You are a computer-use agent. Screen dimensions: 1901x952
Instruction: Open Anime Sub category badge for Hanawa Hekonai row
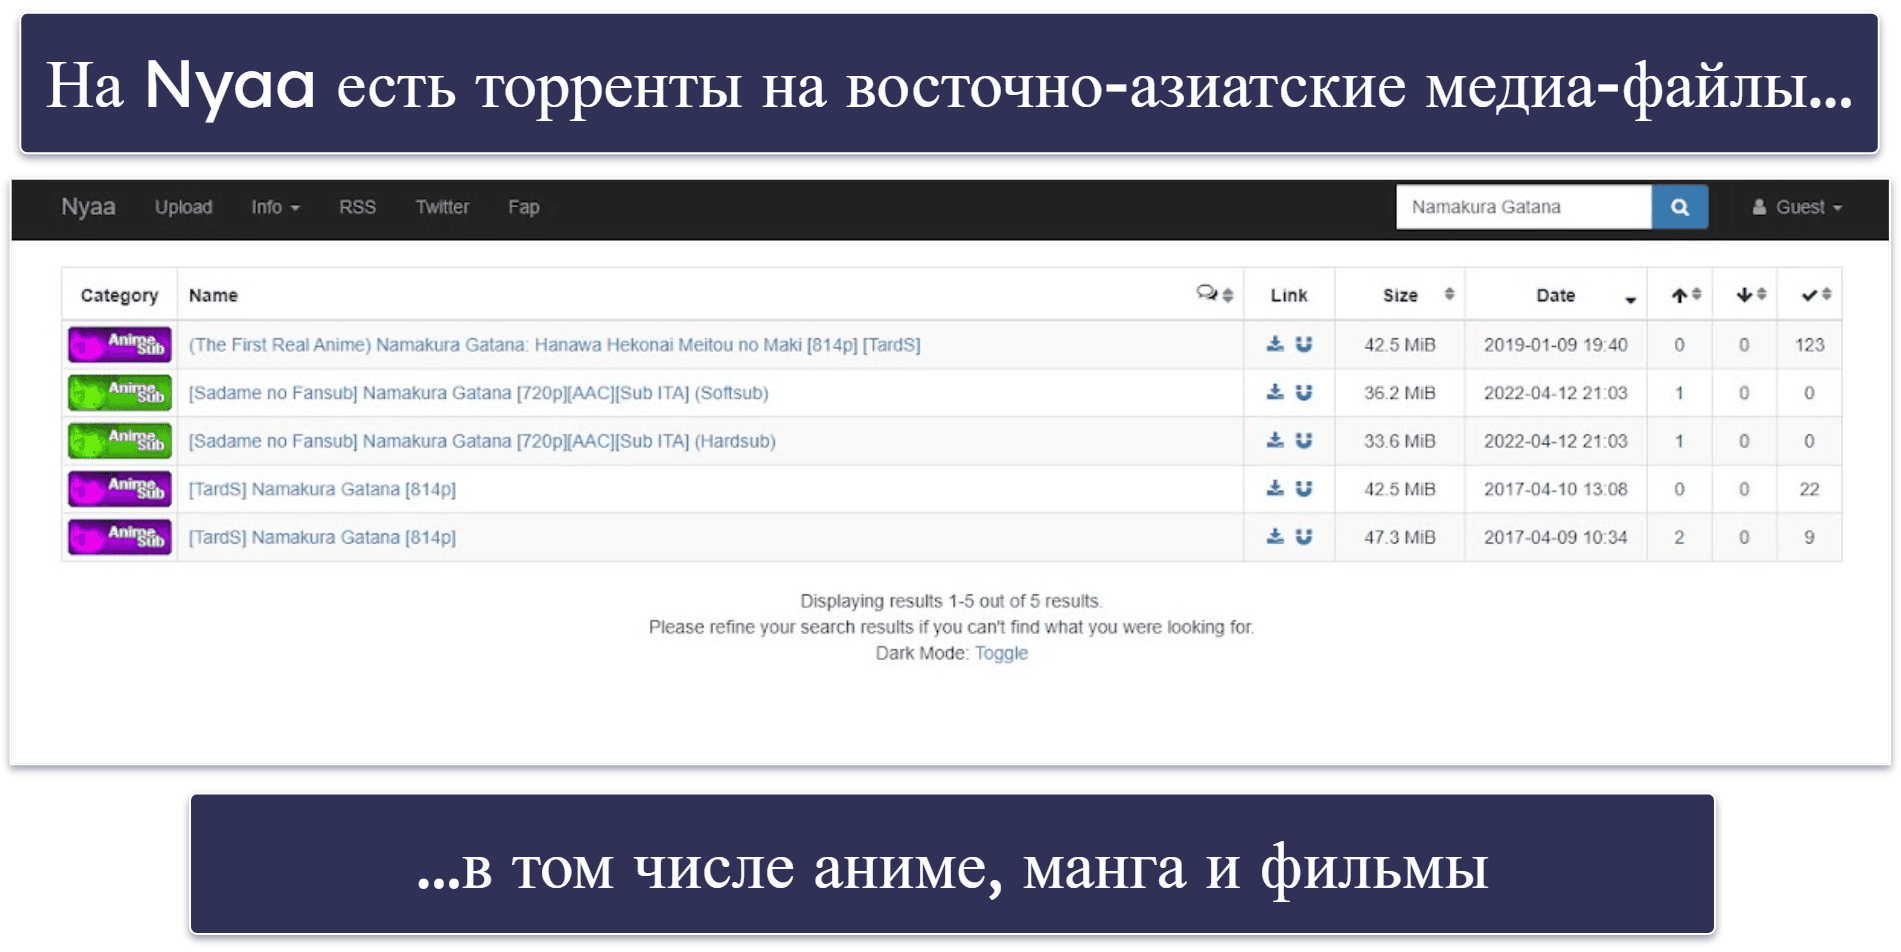pos(119,345)
